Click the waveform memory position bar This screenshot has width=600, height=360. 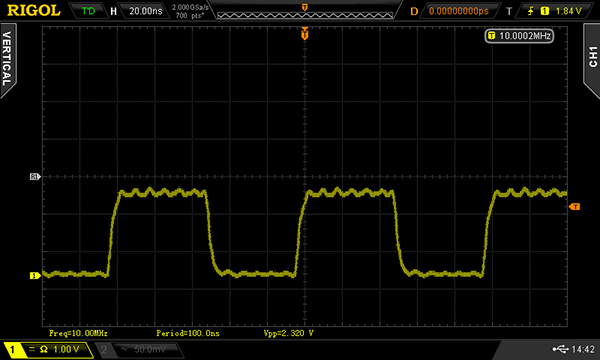click(x=305, y=15)
